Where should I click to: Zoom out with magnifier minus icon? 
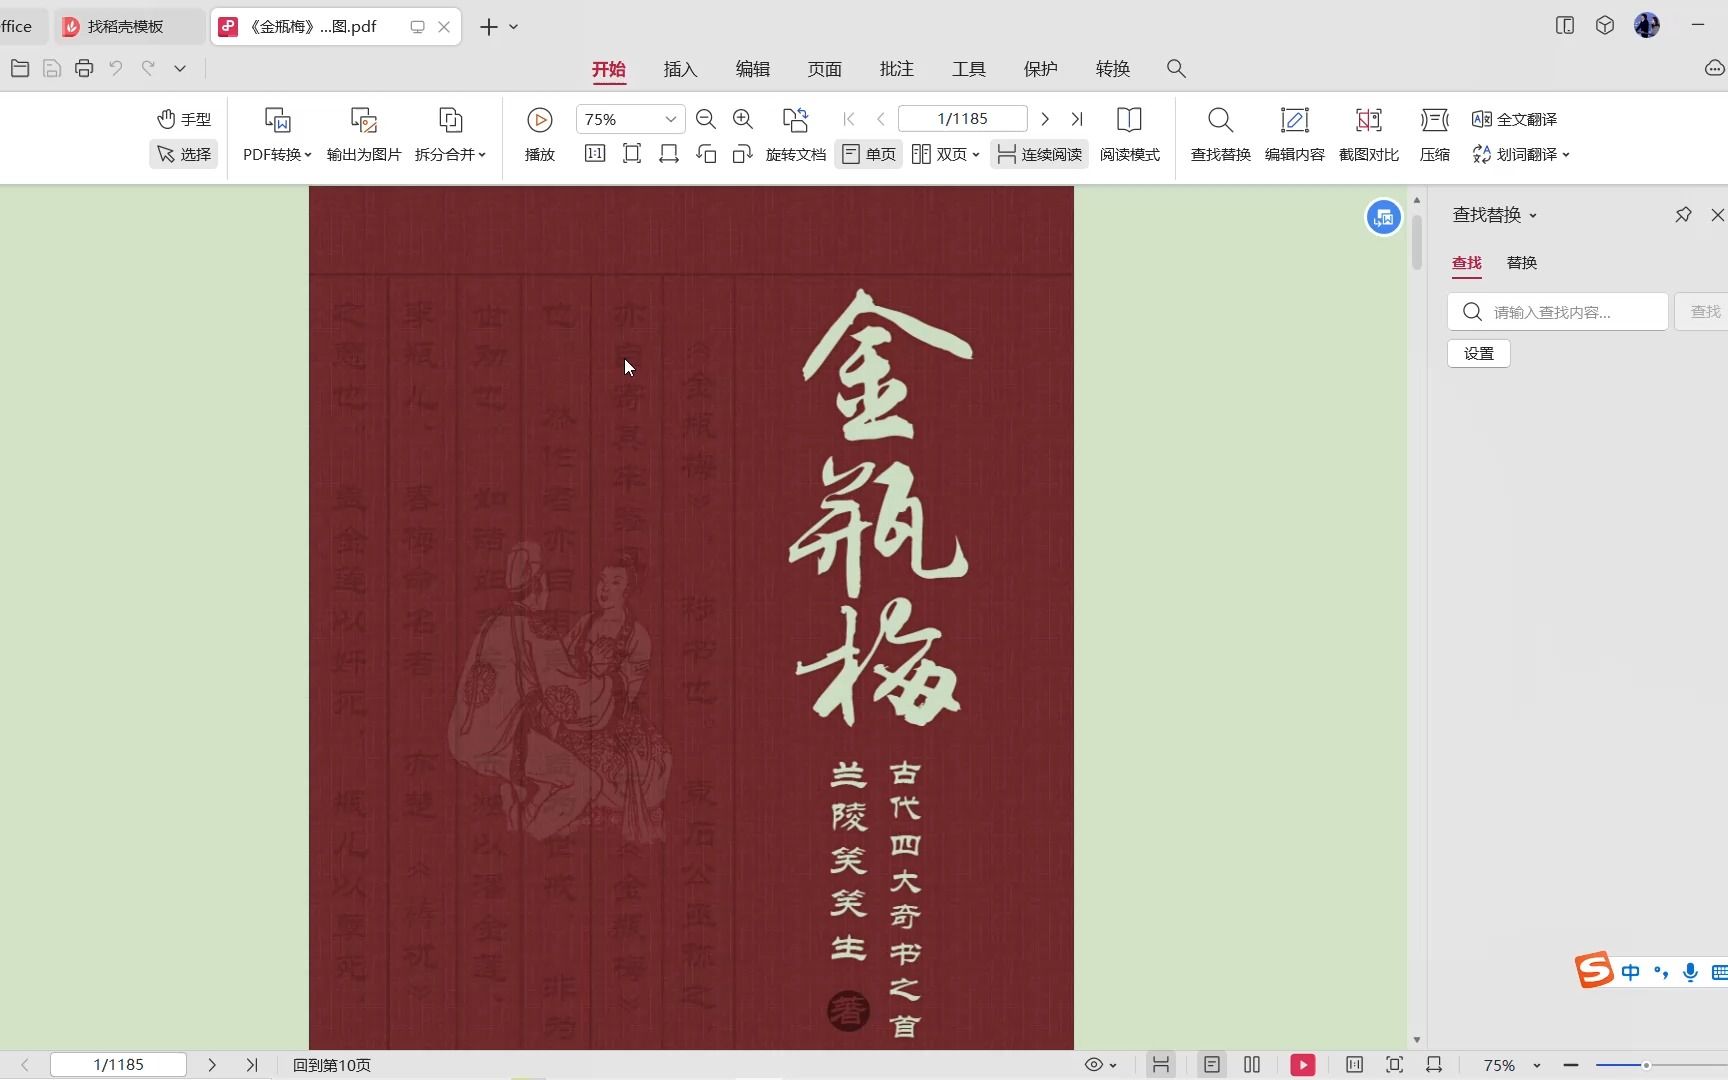click(x=706, y=119)
